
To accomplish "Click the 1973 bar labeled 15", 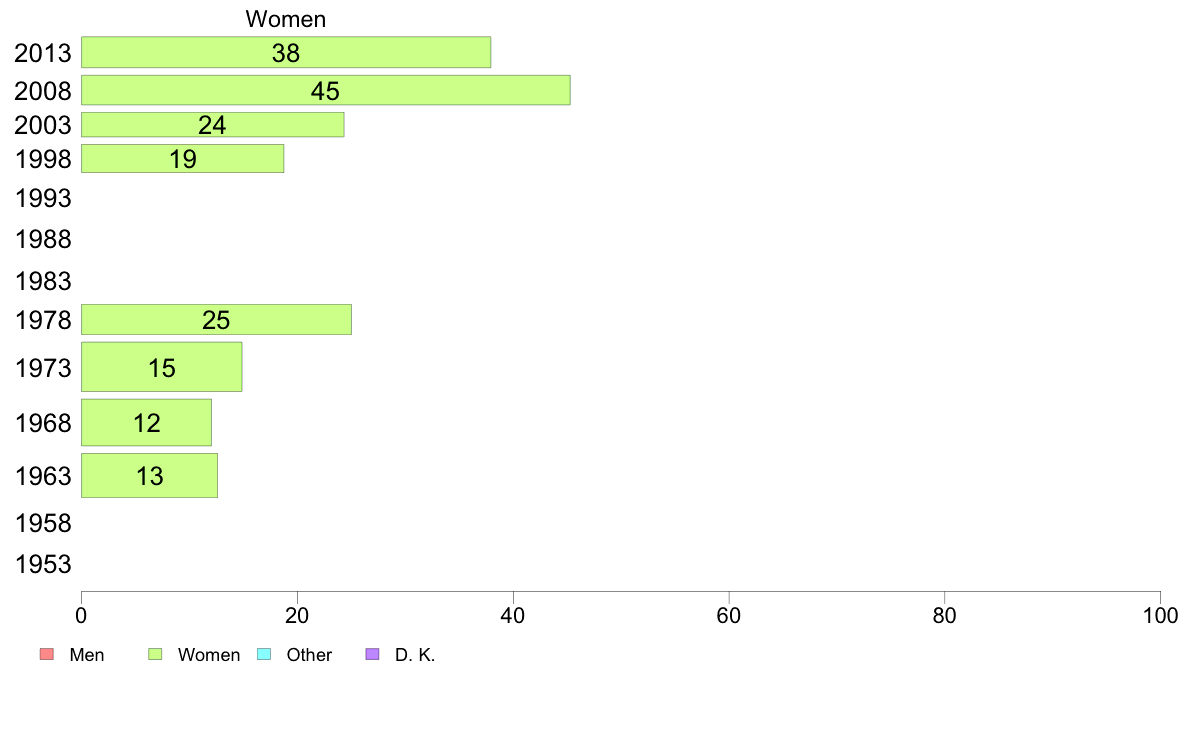I will (x=161, y=367).
